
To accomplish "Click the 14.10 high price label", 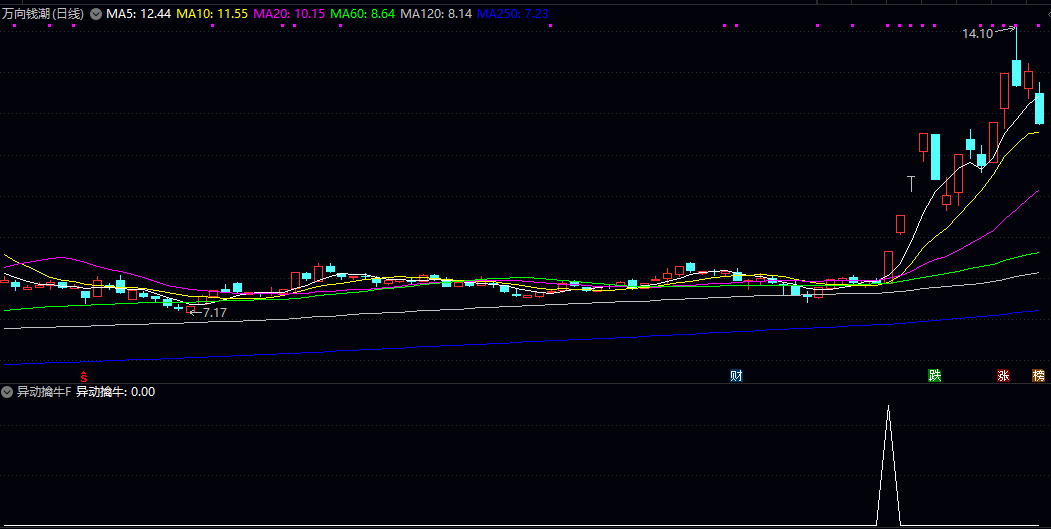I will (x=977, y=34).
